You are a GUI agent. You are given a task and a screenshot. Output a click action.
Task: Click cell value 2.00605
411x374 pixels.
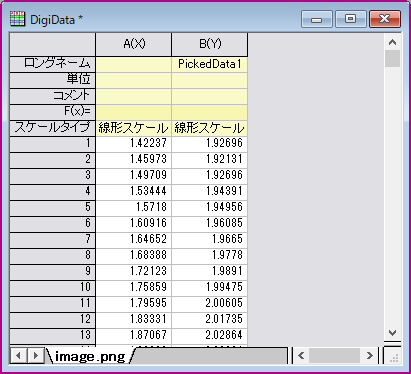point(210,304)
